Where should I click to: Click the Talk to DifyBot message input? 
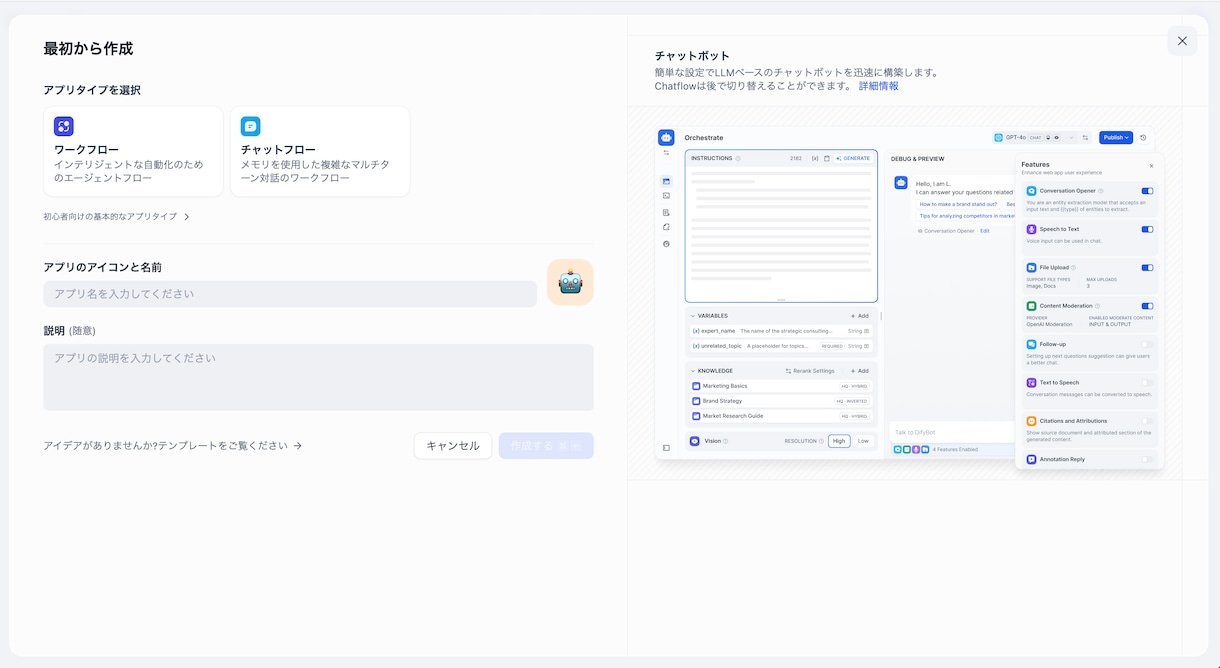point(951,432)
